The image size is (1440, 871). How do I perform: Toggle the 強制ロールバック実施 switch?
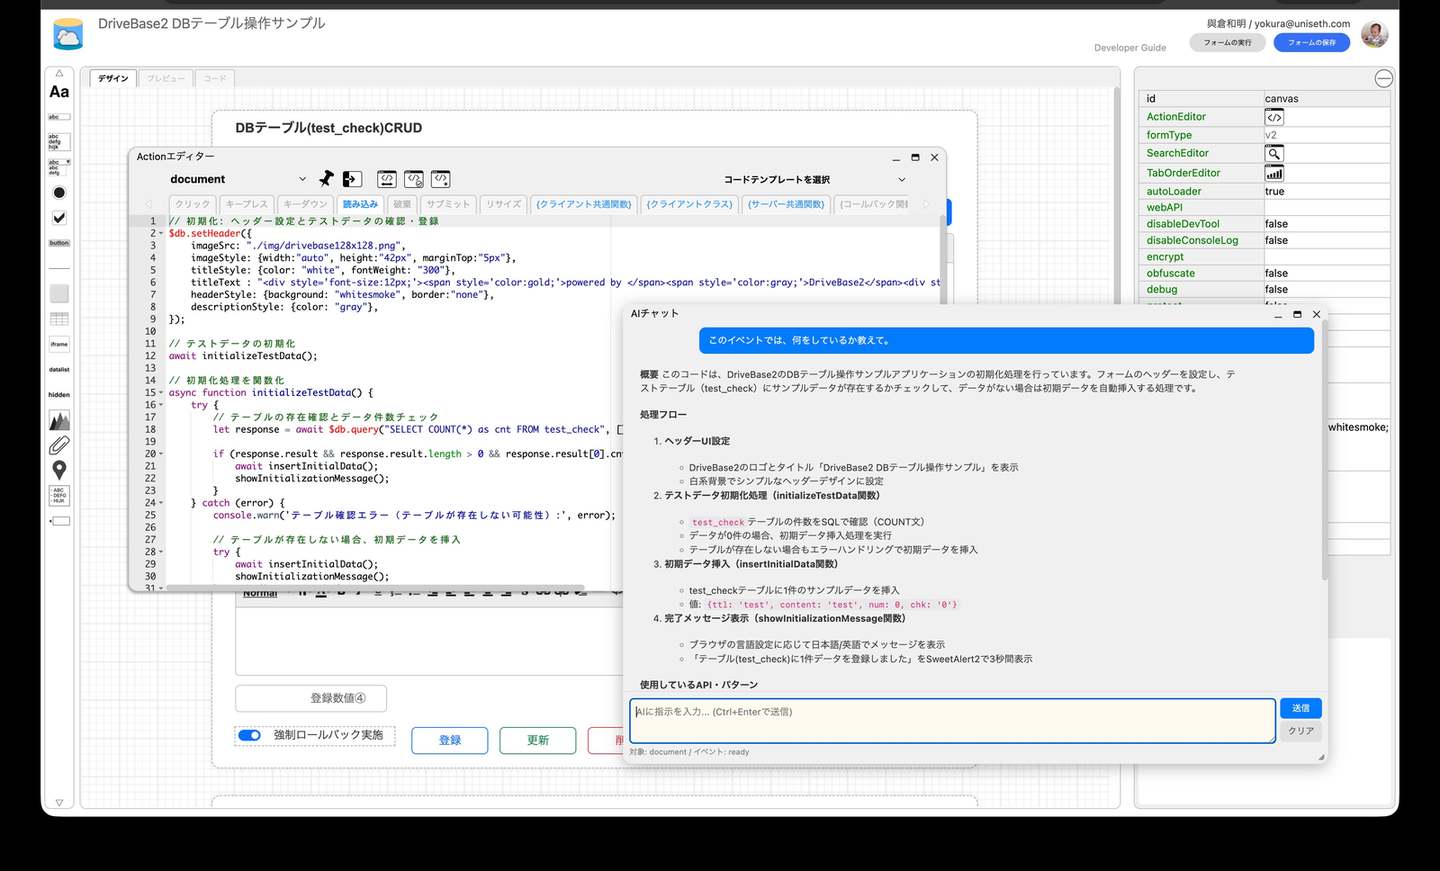tap(249, 735)
